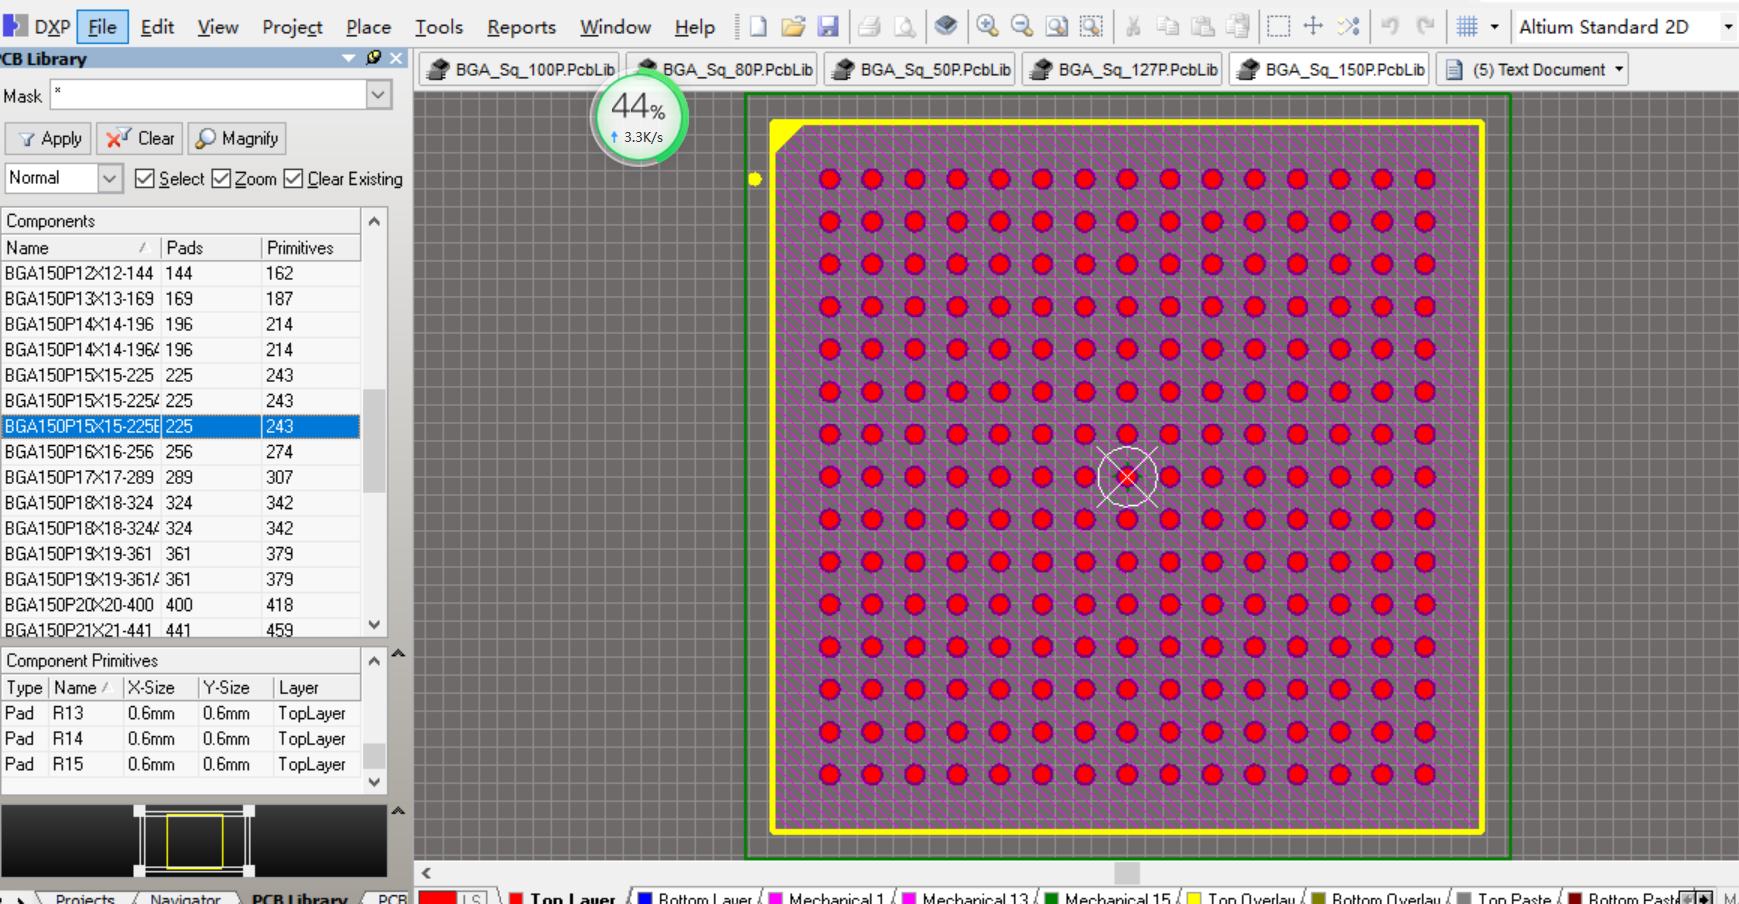Open the Altium Standard 2D view dropdown
This screenshot has width=1739, height=904.
1727,26
